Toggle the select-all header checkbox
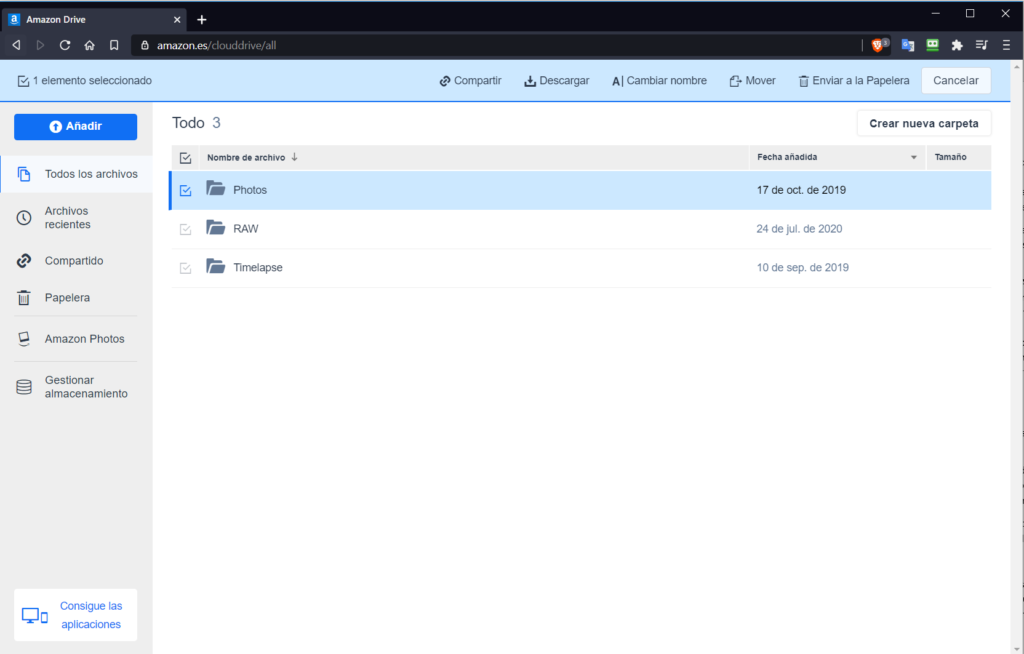Image resolution: width=1024 pixels, height=654 pixels. [185, 158]
